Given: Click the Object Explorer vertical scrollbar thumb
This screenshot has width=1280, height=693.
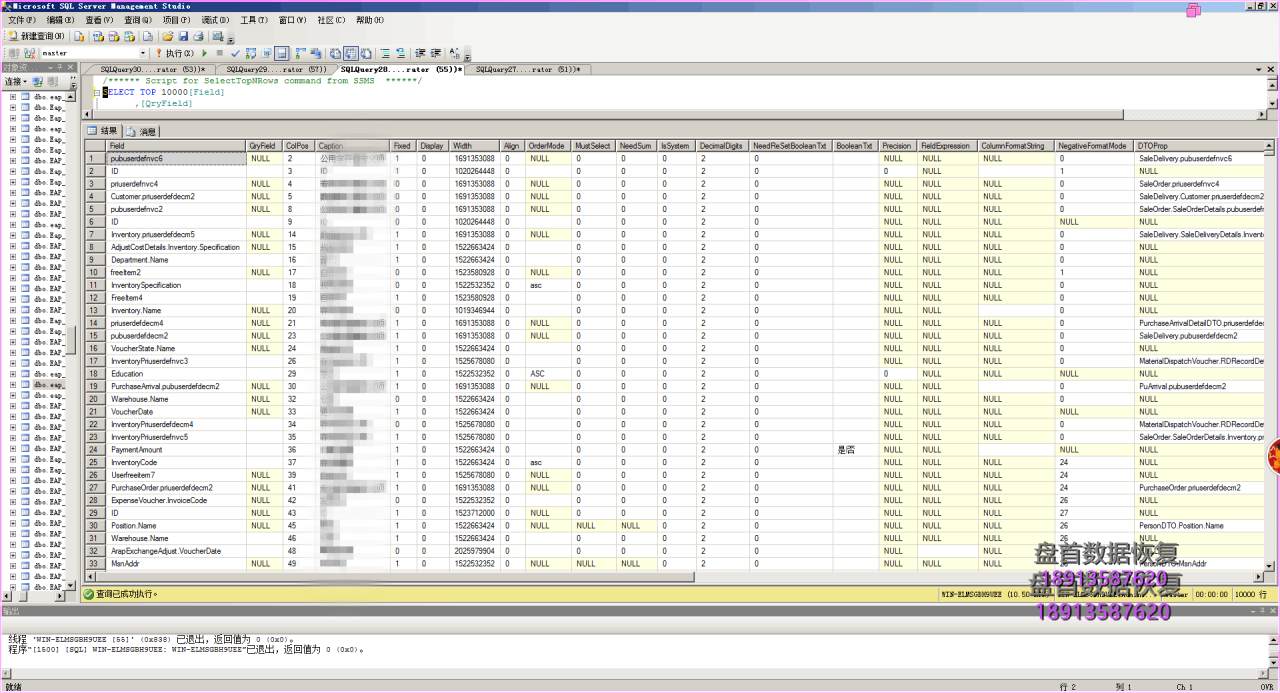Looking at the screenshot, I should coord(71,339).
